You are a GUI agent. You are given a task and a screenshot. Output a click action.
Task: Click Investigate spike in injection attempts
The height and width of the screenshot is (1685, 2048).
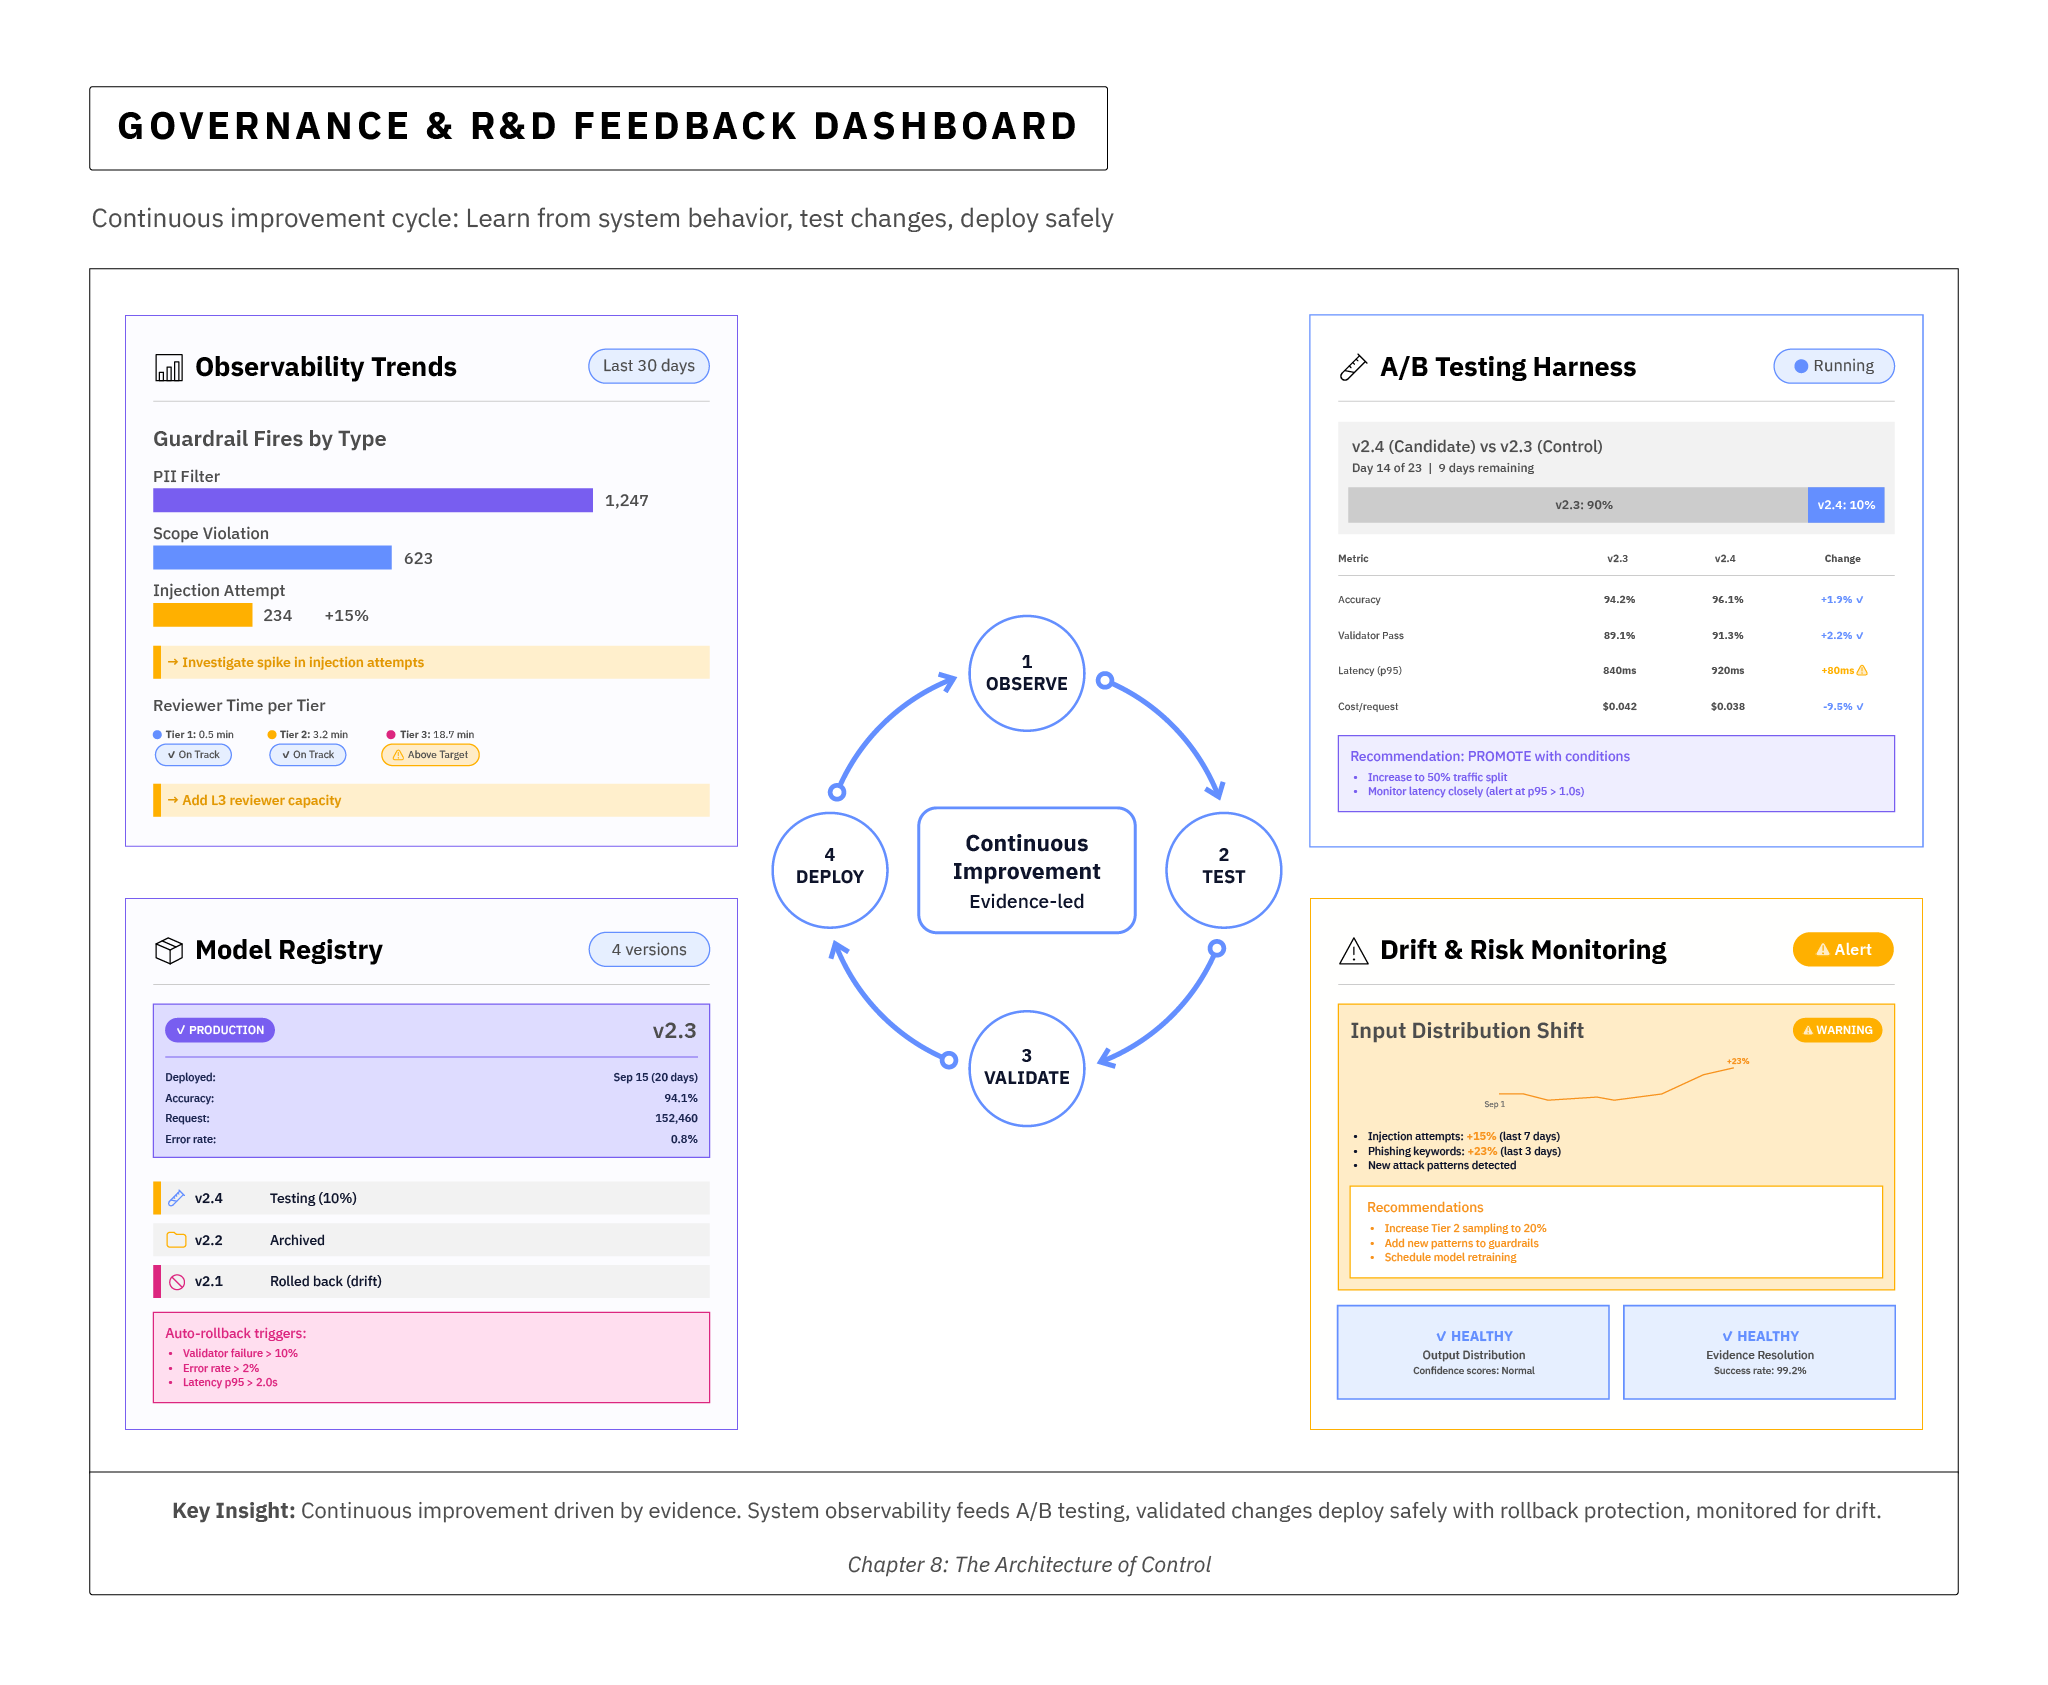click(x=295, y=662)
